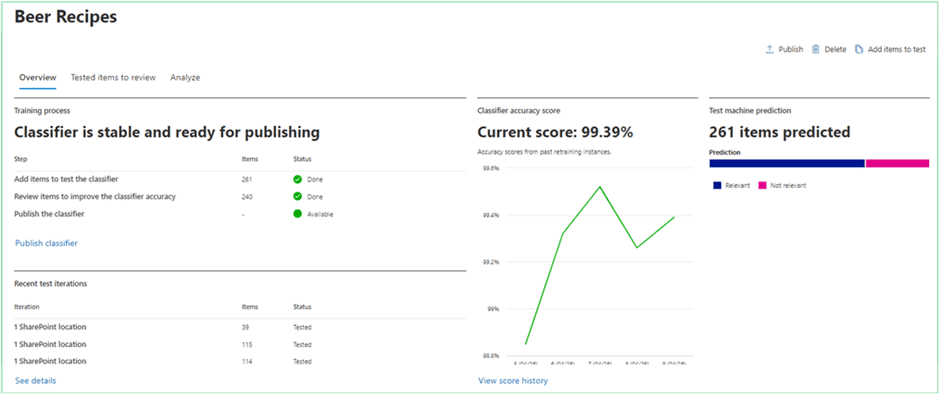Click the SharePoint location row with 115 items

click(239, 344)
